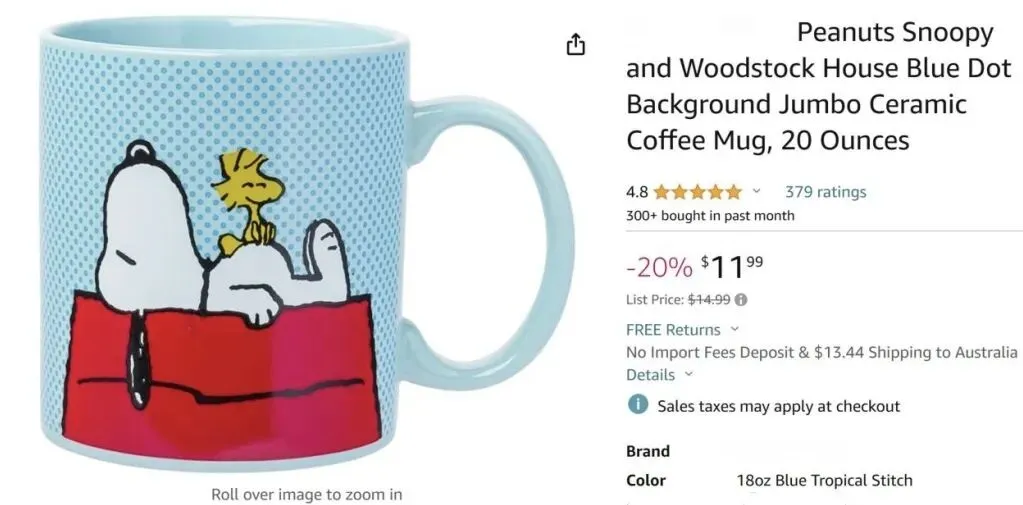Click the info icon next to List Price
This screenshot has width=1023, height=505.
click(x=741, y=300)
